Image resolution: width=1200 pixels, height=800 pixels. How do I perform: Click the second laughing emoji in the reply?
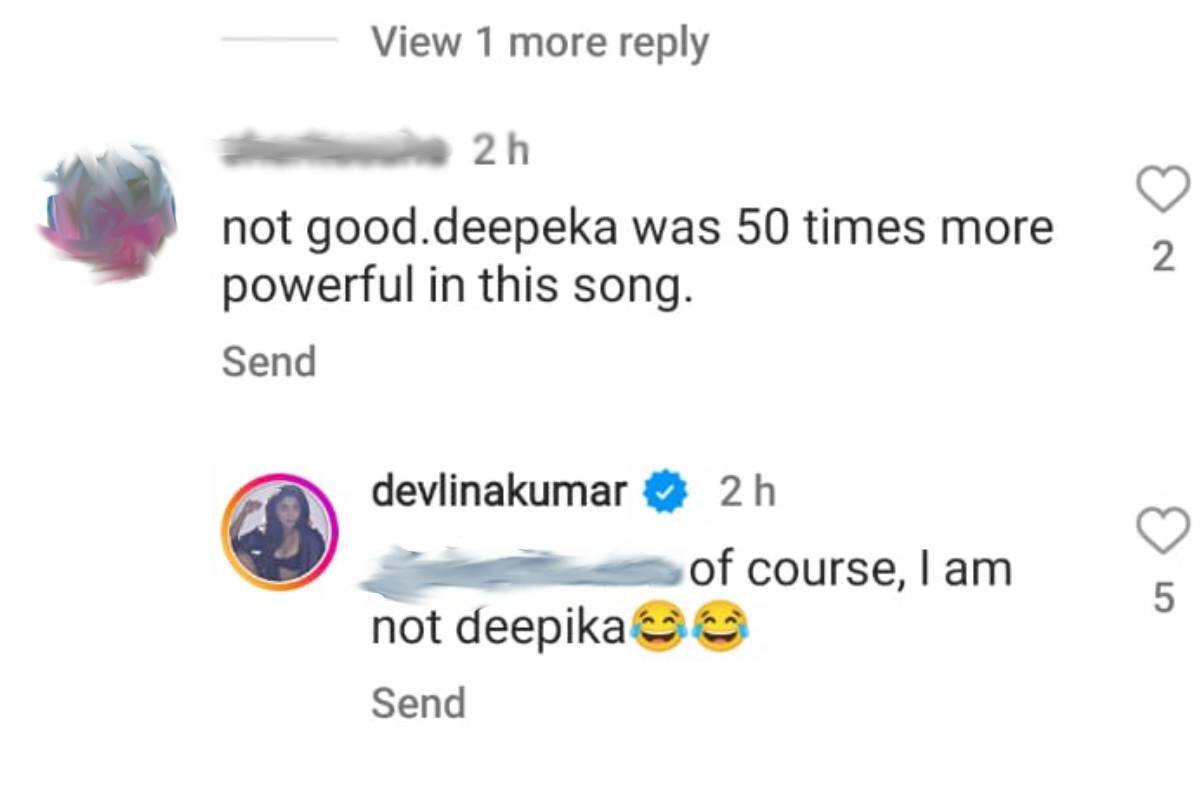719,630
